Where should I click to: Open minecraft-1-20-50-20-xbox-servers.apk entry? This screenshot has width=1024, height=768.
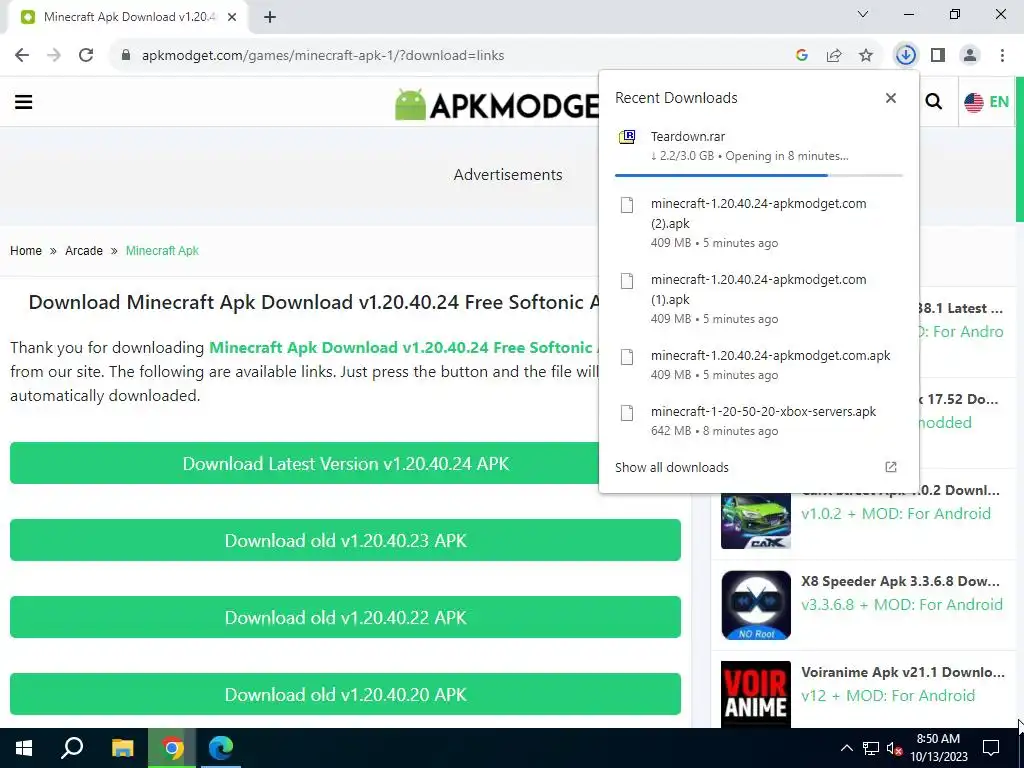759,421
